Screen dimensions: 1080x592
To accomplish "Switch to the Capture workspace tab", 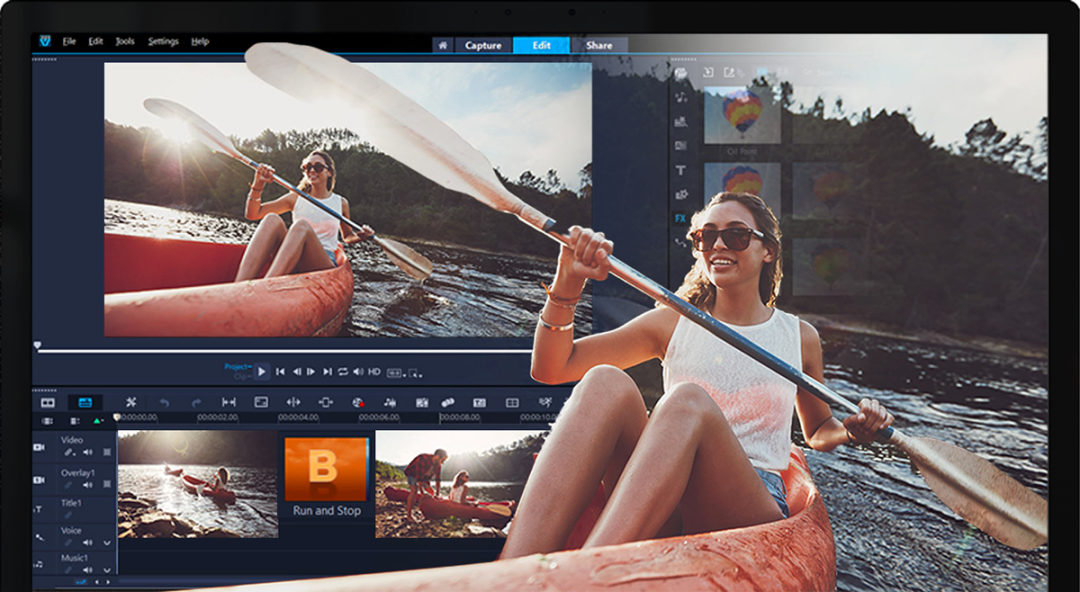I will click(x=483, y=45).
